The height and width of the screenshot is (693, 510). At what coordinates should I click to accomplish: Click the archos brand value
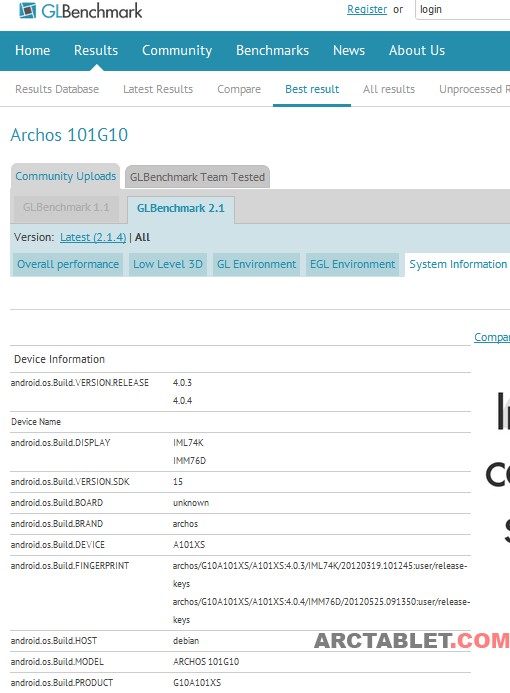coord(185,524)
